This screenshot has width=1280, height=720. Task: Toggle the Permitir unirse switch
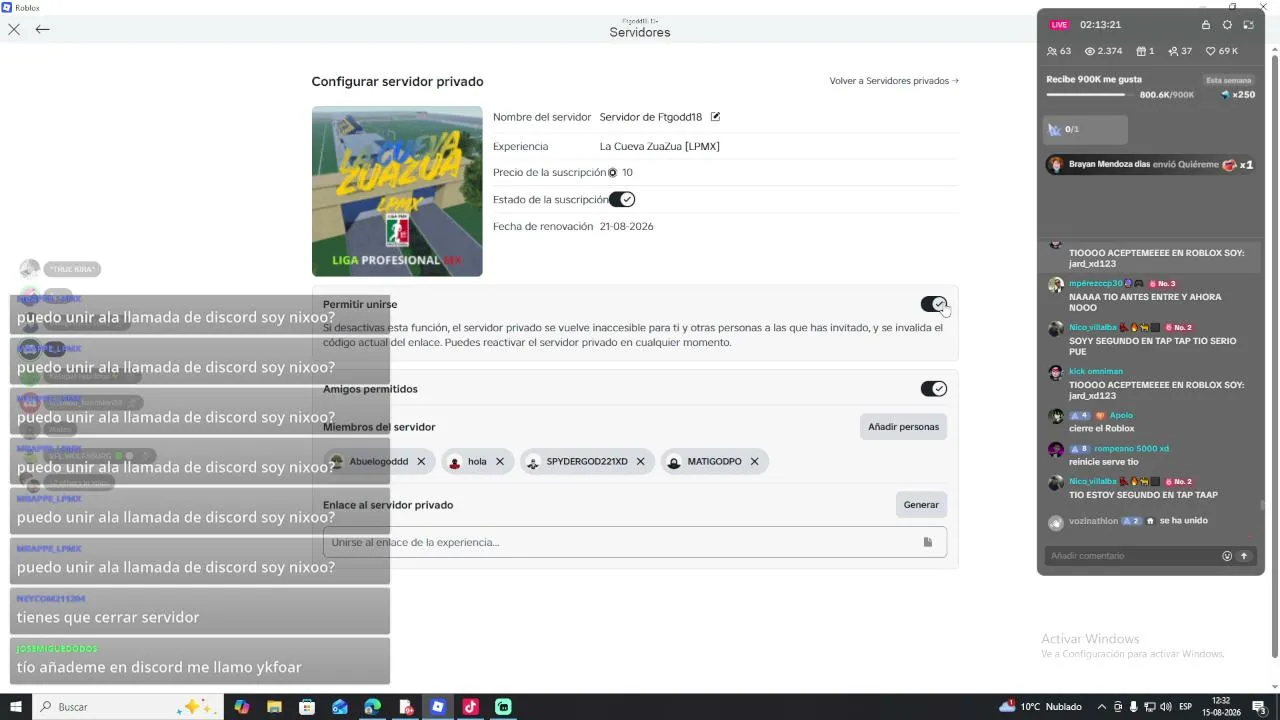(x=933, y=304)
